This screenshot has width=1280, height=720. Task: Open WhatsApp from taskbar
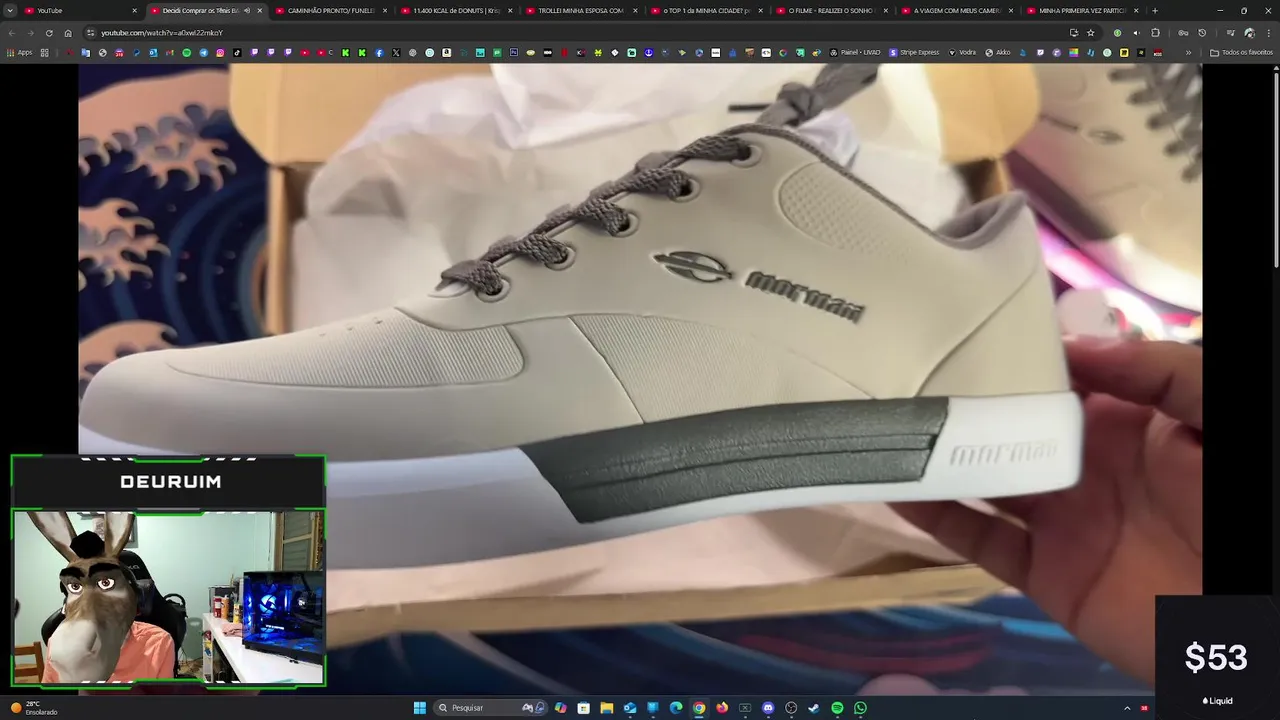(860, 708)
